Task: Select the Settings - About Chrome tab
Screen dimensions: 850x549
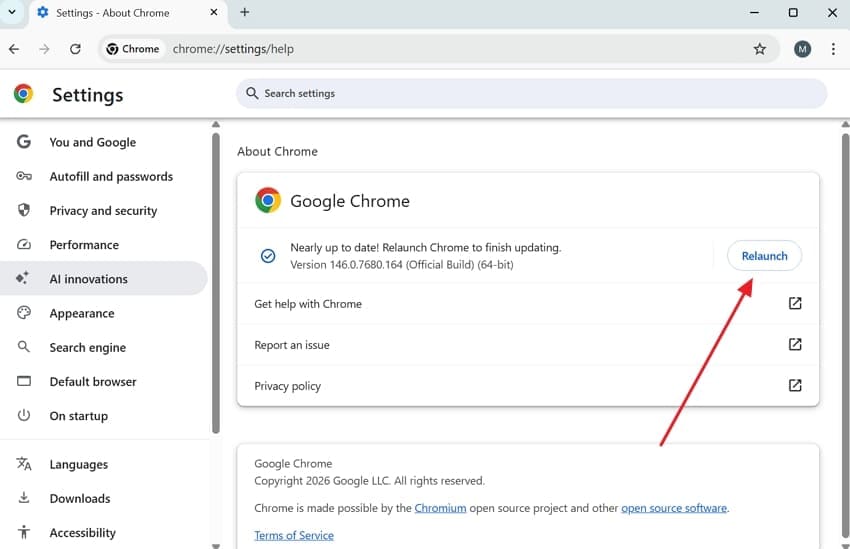Action: pos(129,13)
